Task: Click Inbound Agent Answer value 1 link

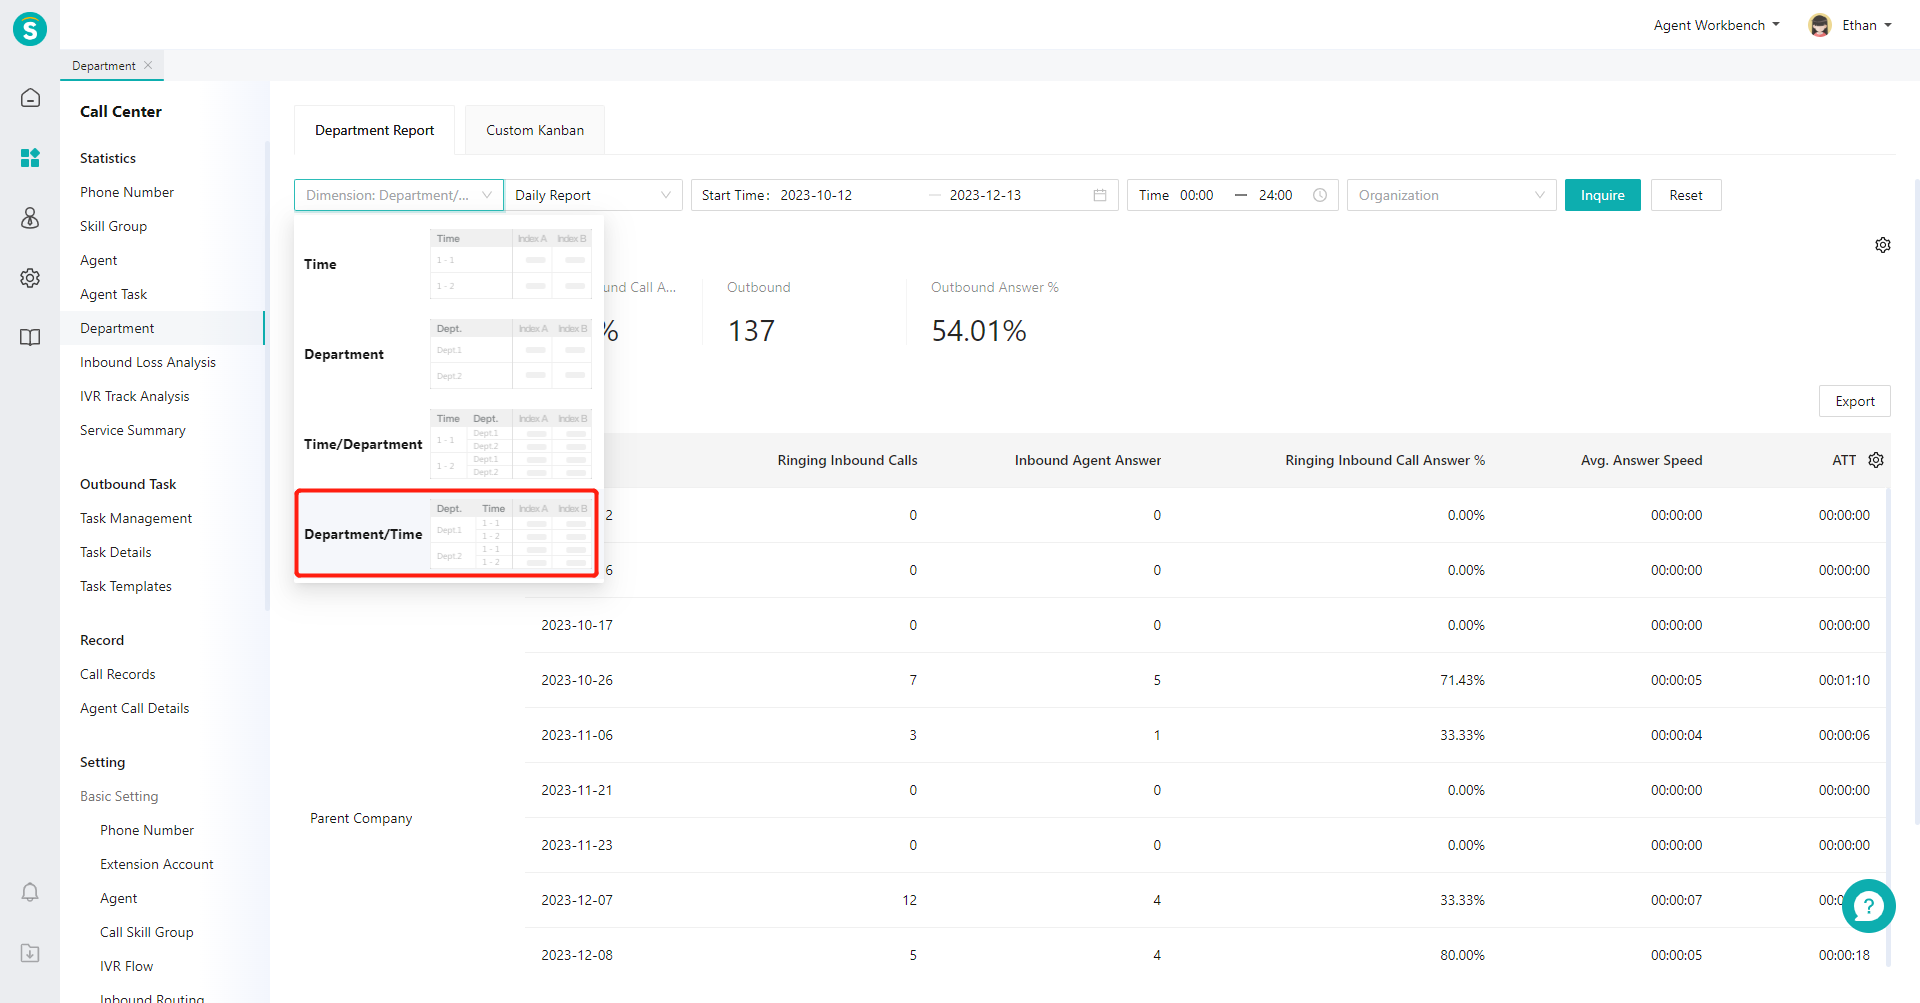Action: click(1157, 735)
